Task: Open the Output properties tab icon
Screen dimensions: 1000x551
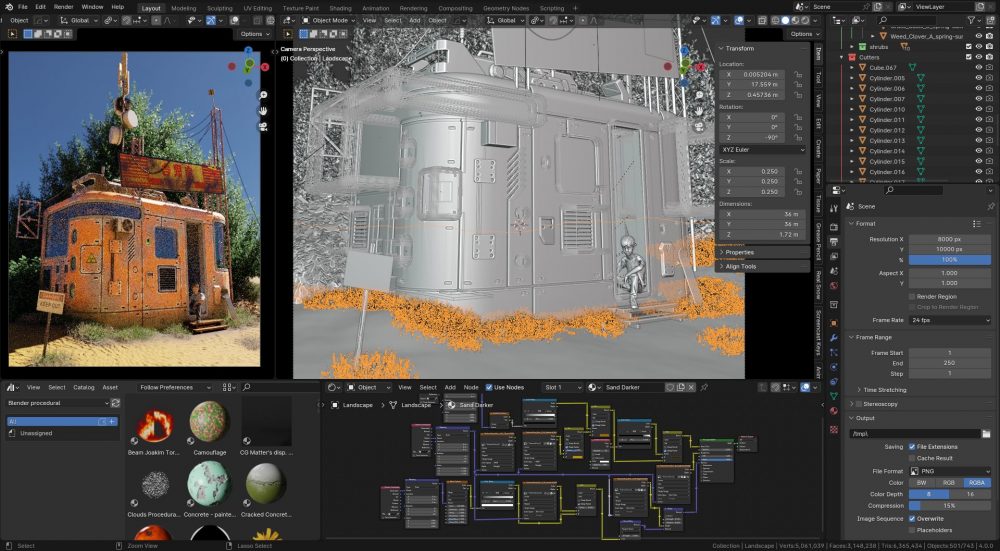Action: [834, 242]
